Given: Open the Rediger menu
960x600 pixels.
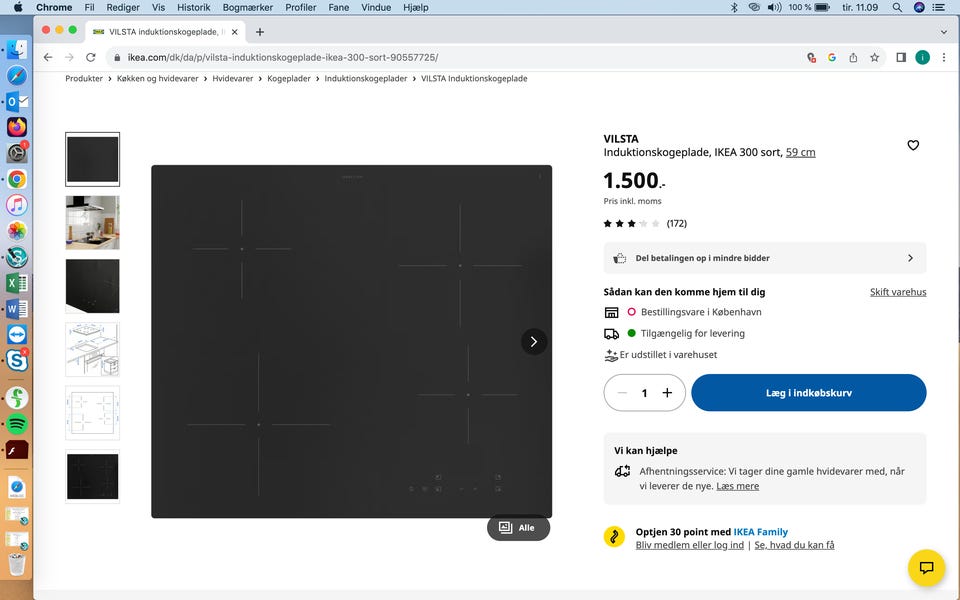Looking at the screenshot, I should [x=123, y=7].
